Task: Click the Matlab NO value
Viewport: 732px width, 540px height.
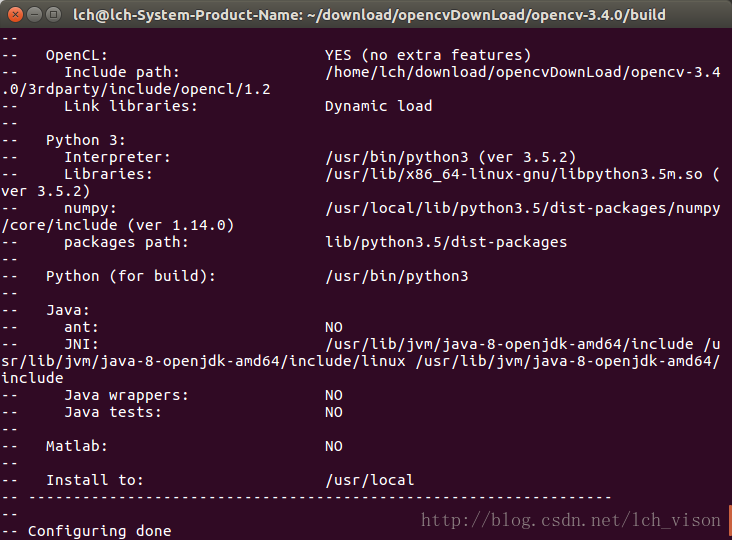Action: click(334, 446)
